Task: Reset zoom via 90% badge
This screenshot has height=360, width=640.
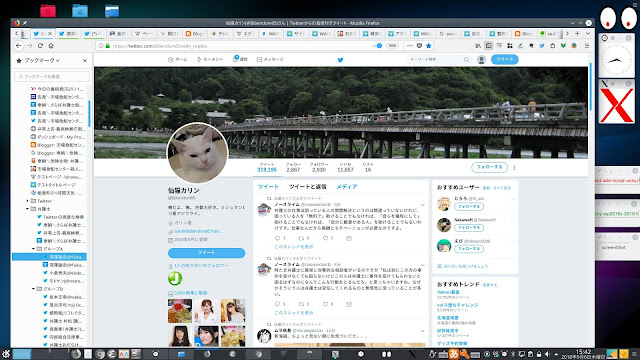Action: (392, 46)
